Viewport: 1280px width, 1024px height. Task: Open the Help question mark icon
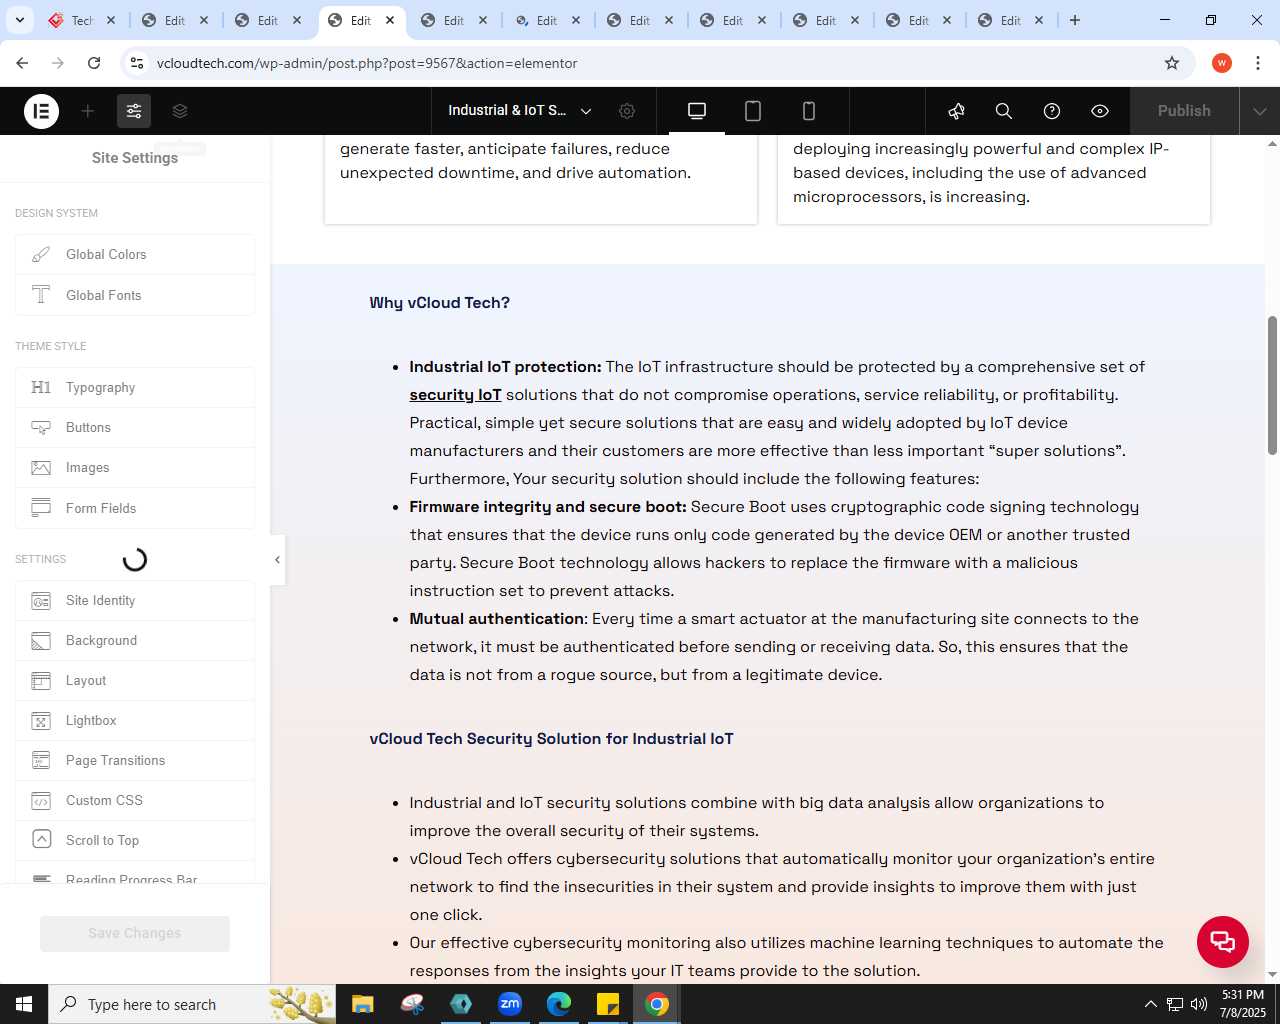[1052, 111]
